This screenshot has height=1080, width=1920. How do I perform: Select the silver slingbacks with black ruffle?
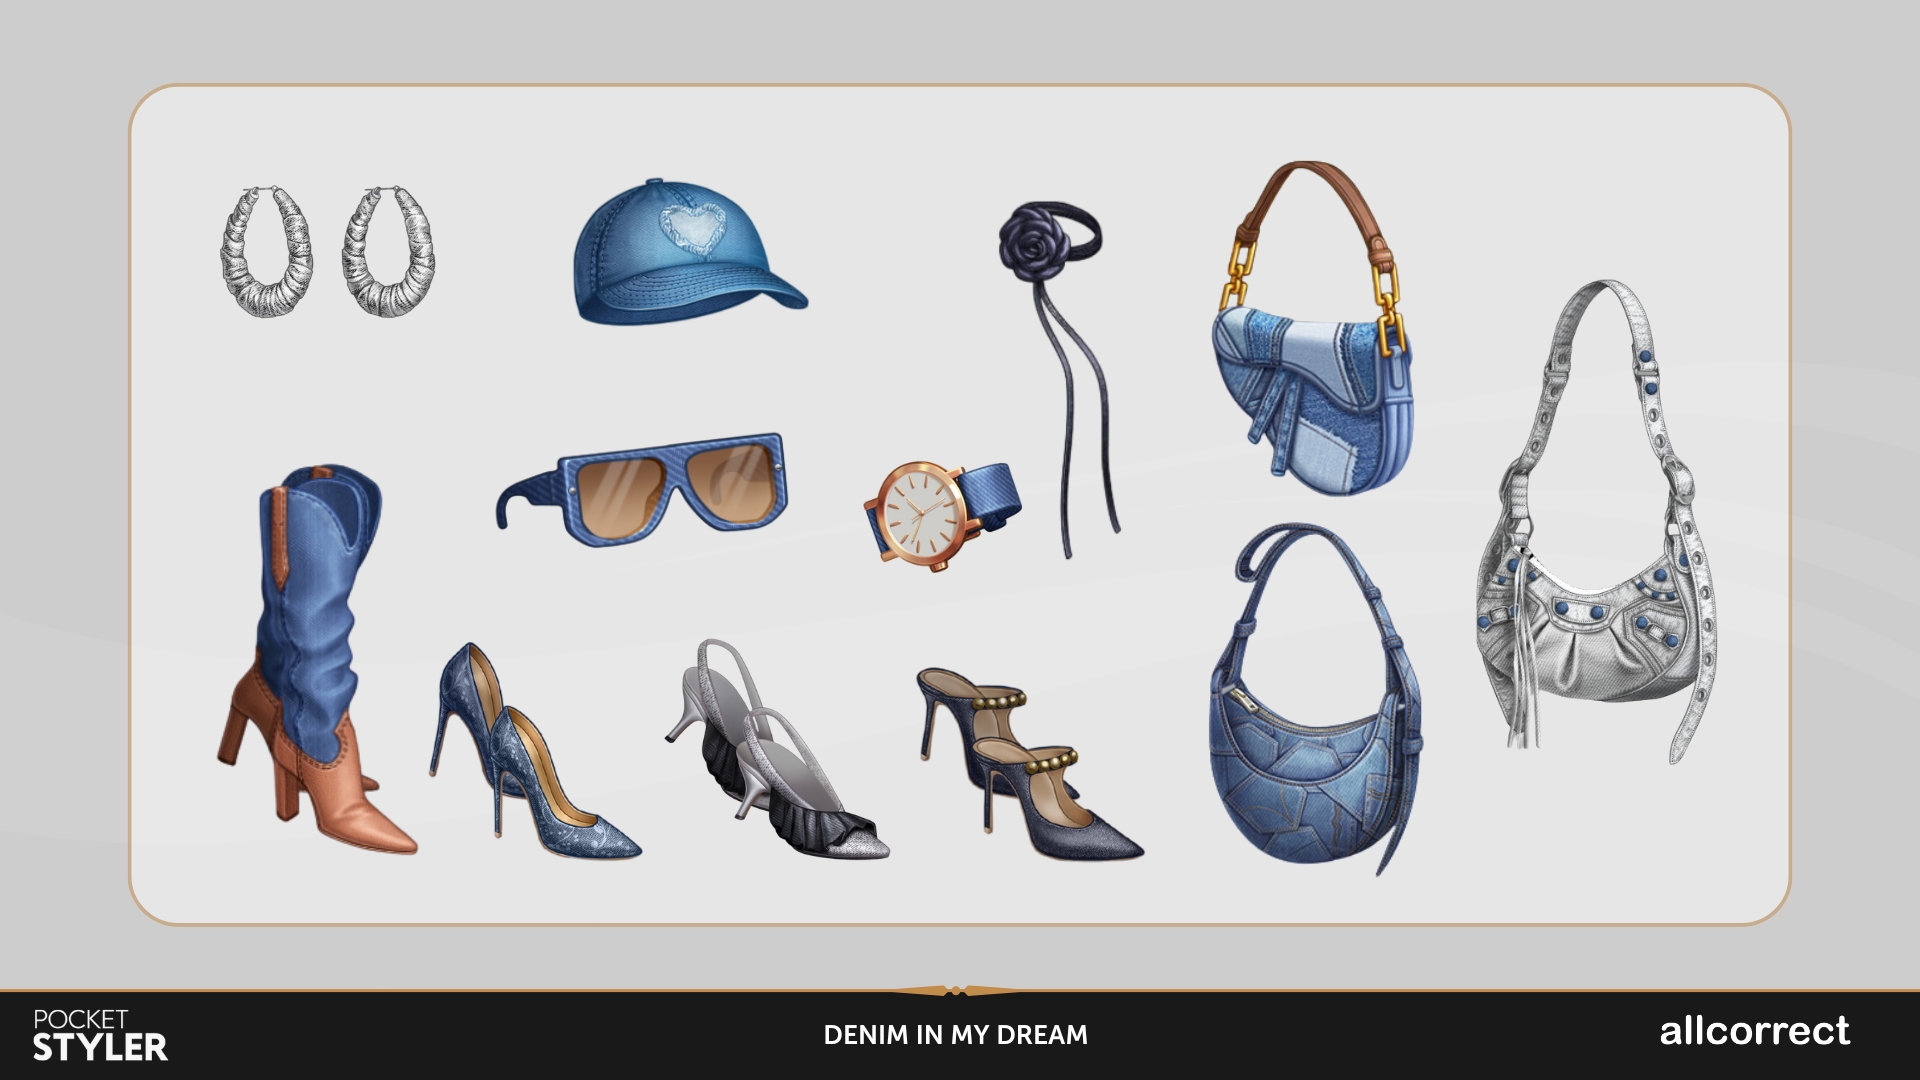pos(776,750)
